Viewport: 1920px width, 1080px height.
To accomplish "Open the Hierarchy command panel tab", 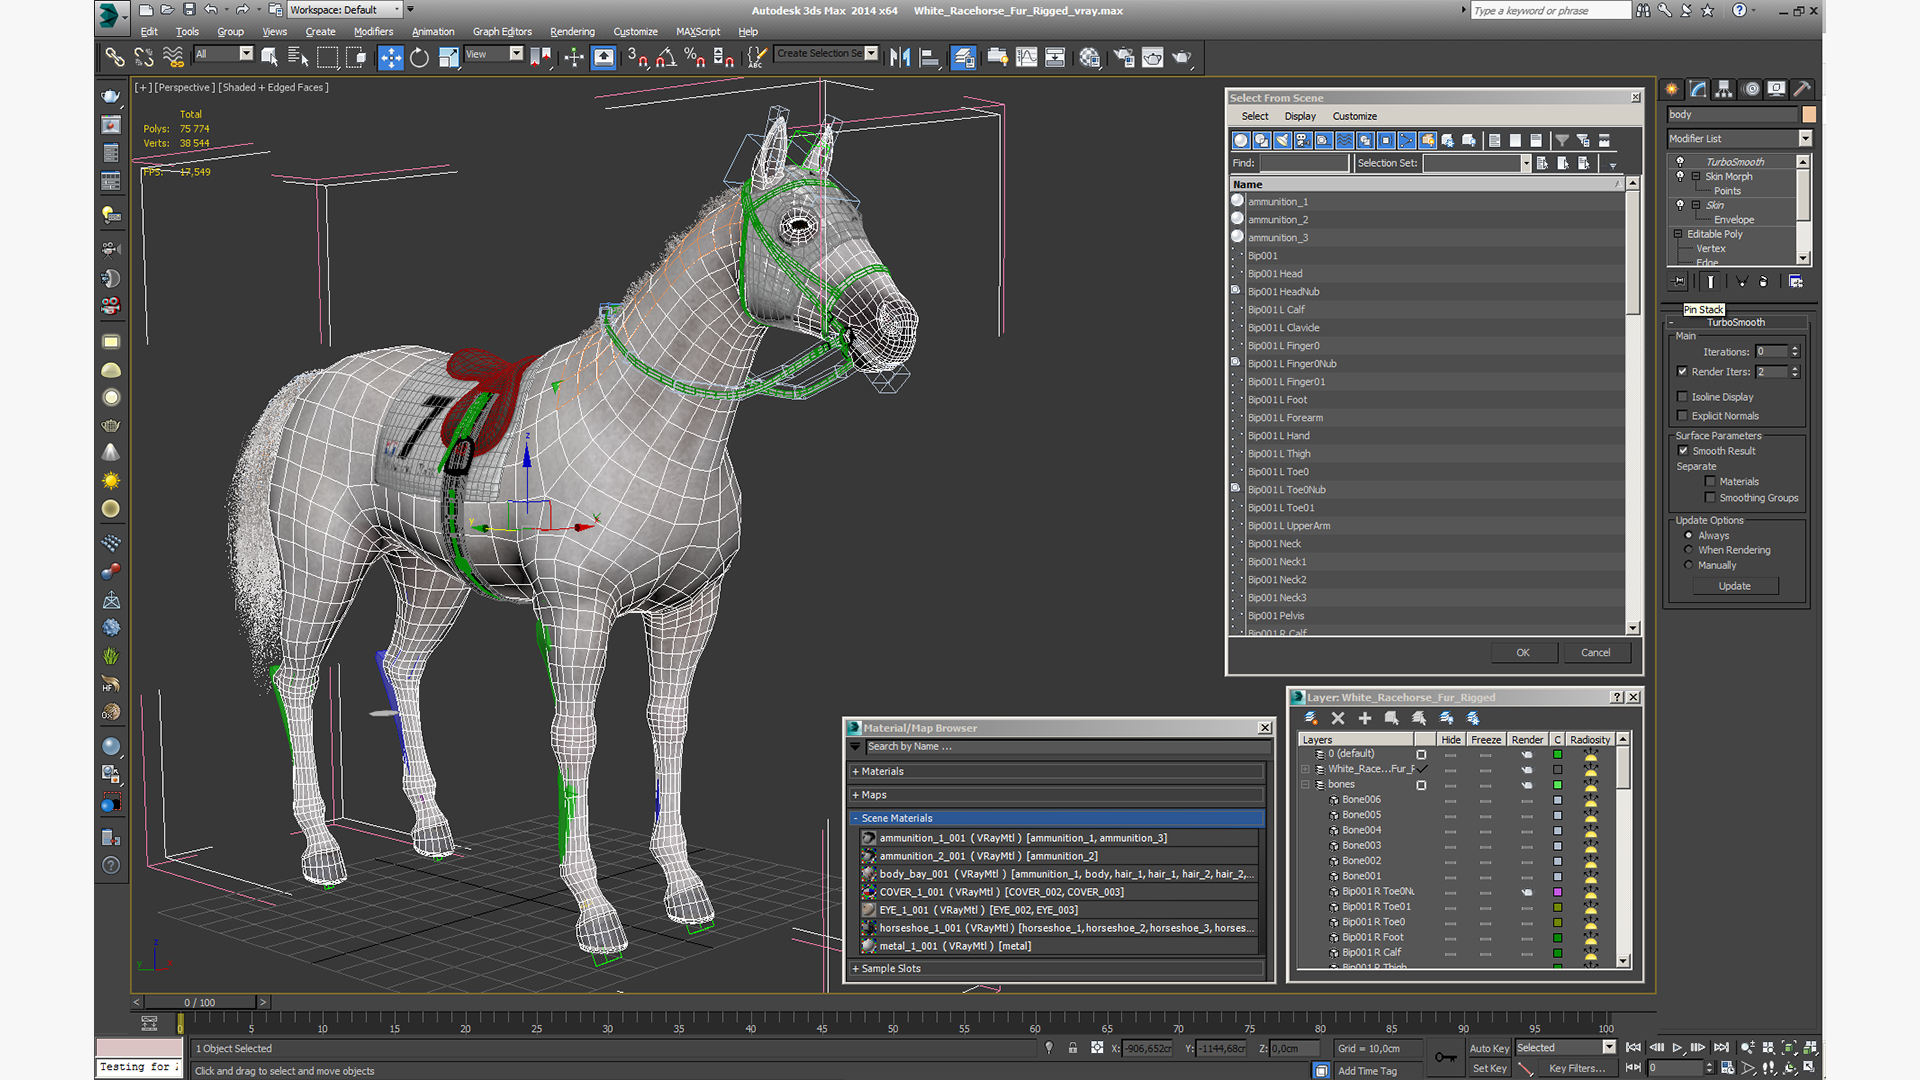I will (x=1723, y=89).
